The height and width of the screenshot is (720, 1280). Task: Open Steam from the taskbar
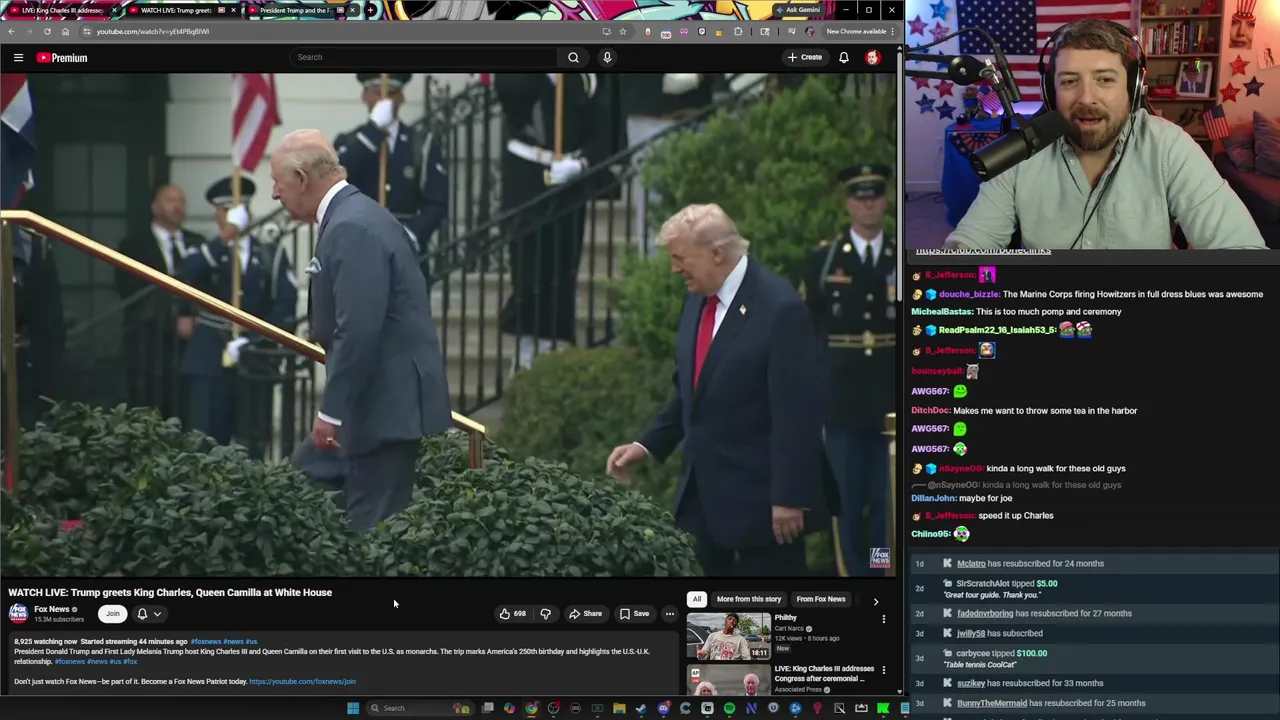coord(641,708)
